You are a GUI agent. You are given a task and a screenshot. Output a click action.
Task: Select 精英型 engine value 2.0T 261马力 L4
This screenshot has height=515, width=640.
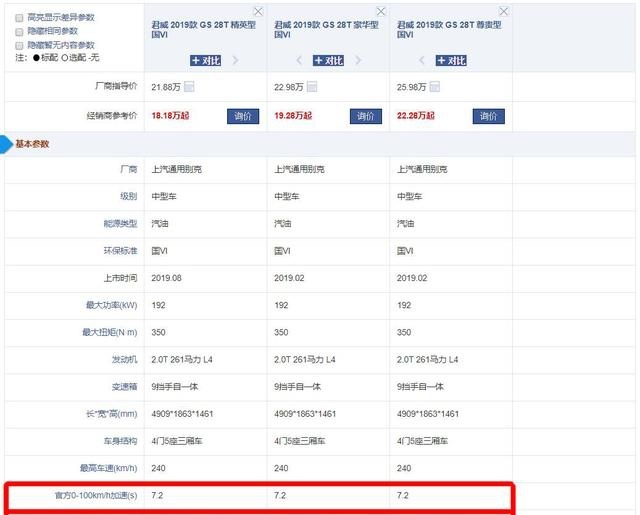click(x=182, y=360)
